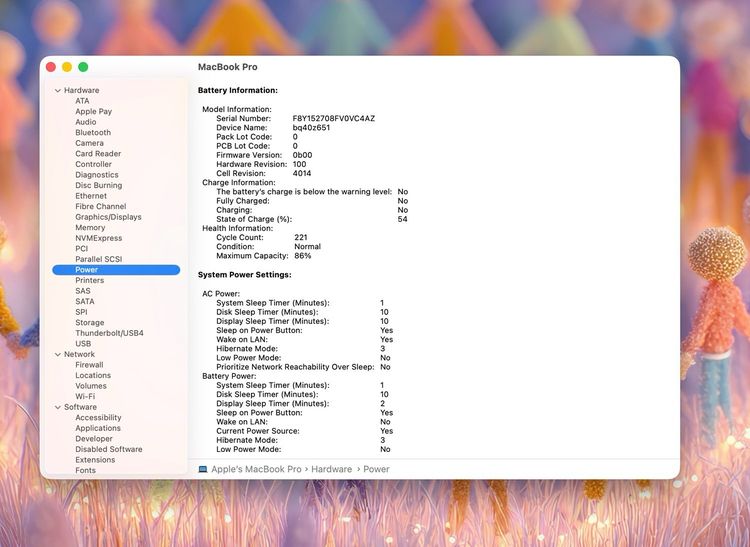Select ATA in the sidebar
The width and height of the screenshot is (750, 547).
coord(82,101)
